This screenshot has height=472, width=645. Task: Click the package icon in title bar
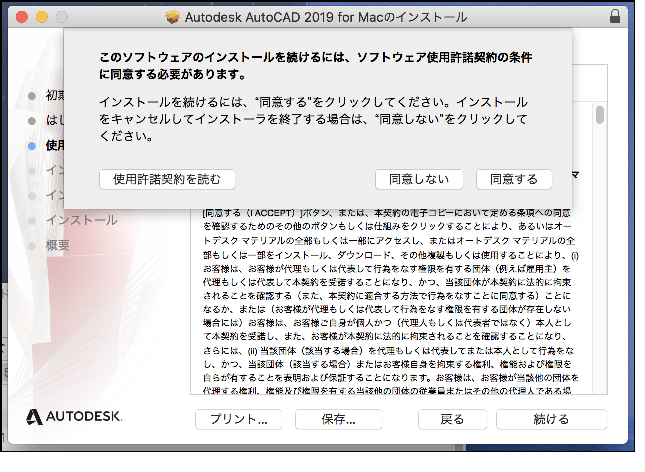(x=173, y=17)
